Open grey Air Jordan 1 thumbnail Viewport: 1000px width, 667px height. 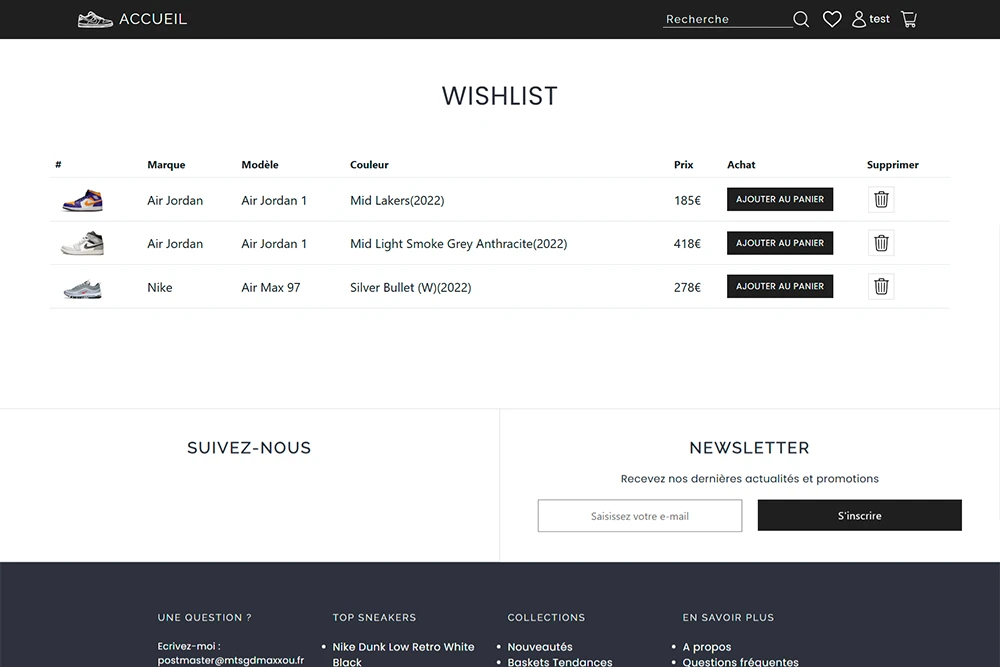(82, 244)
